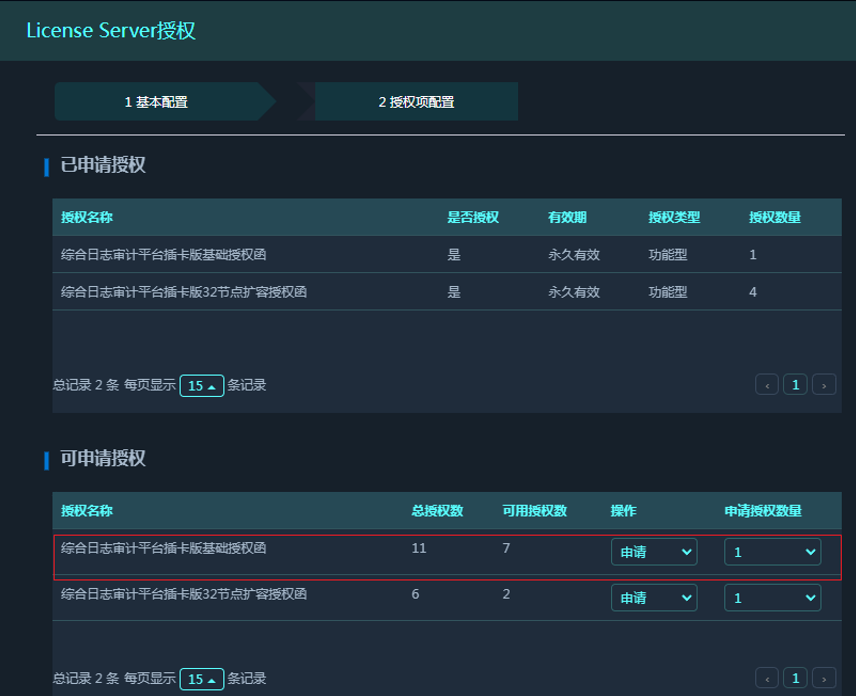Screen dimensions: 856x696
Task: Open the 基本配置 step tab
Action: tap(156, 102)
